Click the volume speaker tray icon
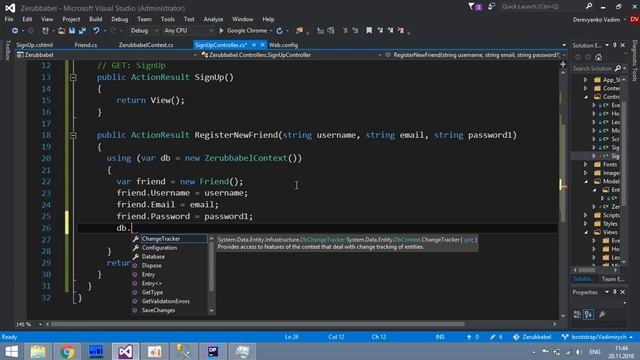Viewport: 640px width, 360px height. (x=579, y=352)
